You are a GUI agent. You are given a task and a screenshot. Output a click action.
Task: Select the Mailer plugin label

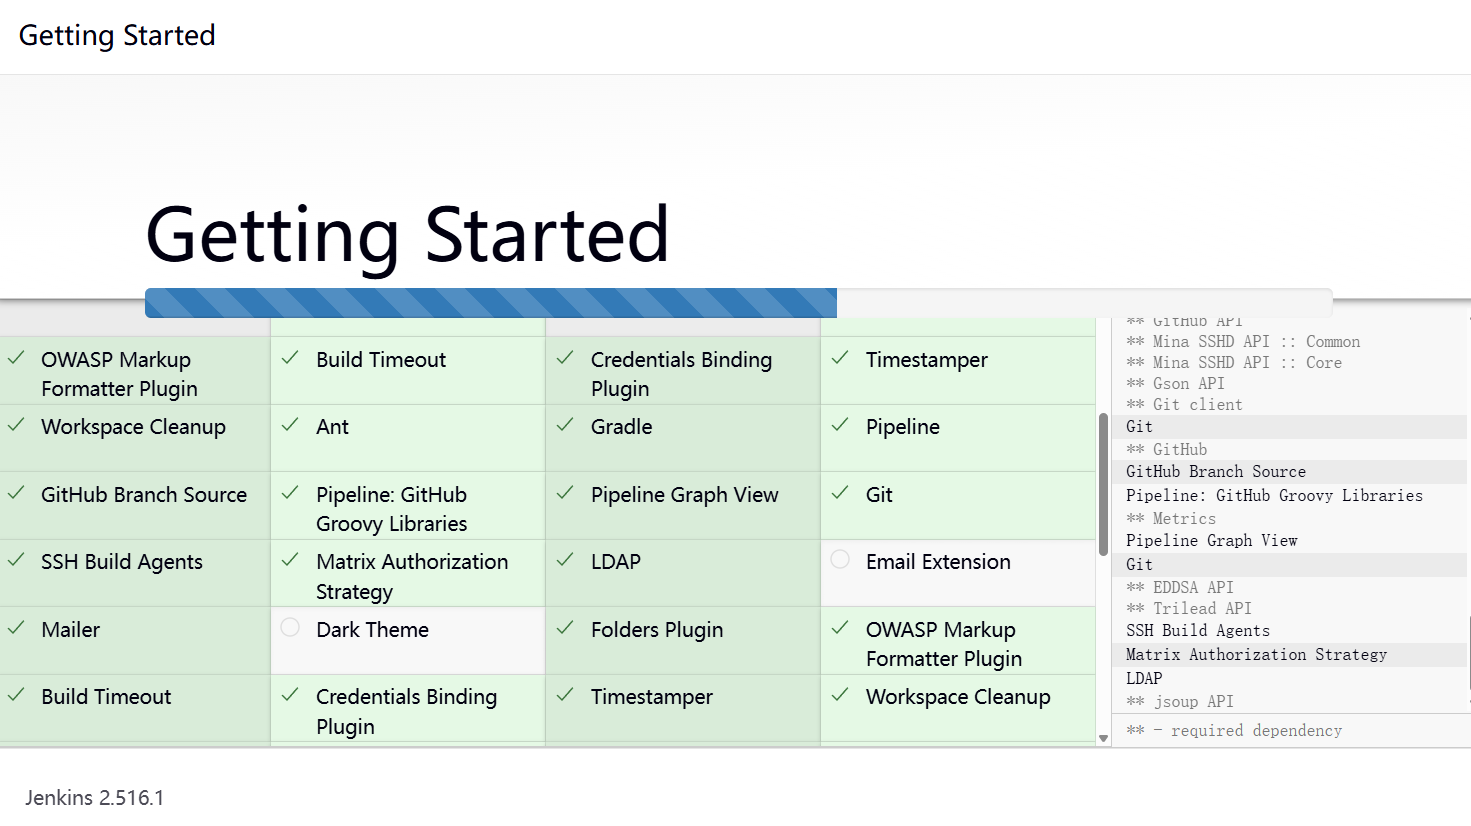(x=70, y=630)
